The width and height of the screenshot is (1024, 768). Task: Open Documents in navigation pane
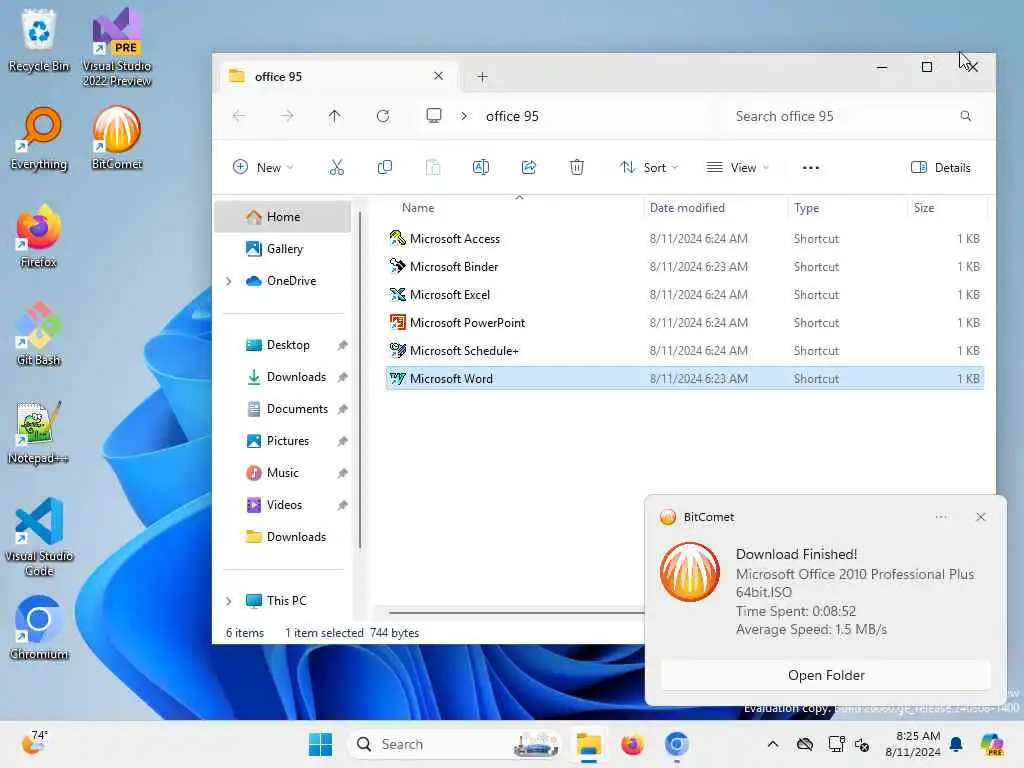point(282,409)
